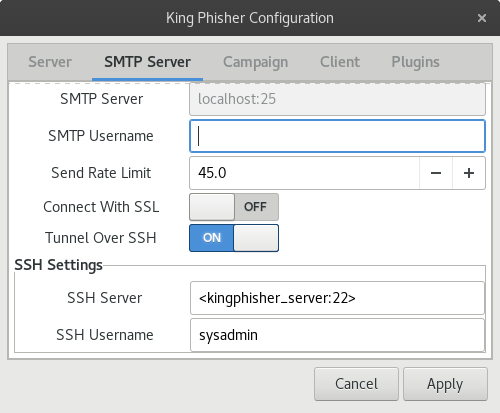This screenshot has height=413, width=500.
Task: Open the Campaign tab
Action: click(256, 62)
